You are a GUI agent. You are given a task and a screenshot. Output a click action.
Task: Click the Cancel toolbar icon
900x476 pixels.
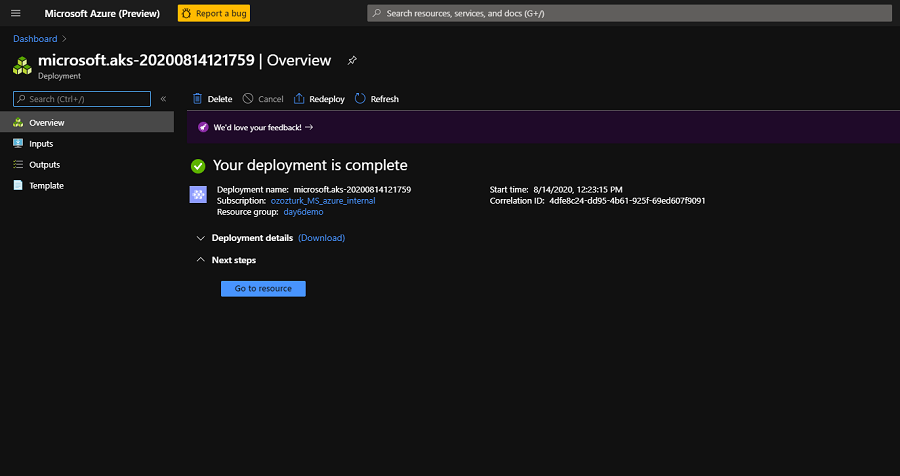coord(248,99)
